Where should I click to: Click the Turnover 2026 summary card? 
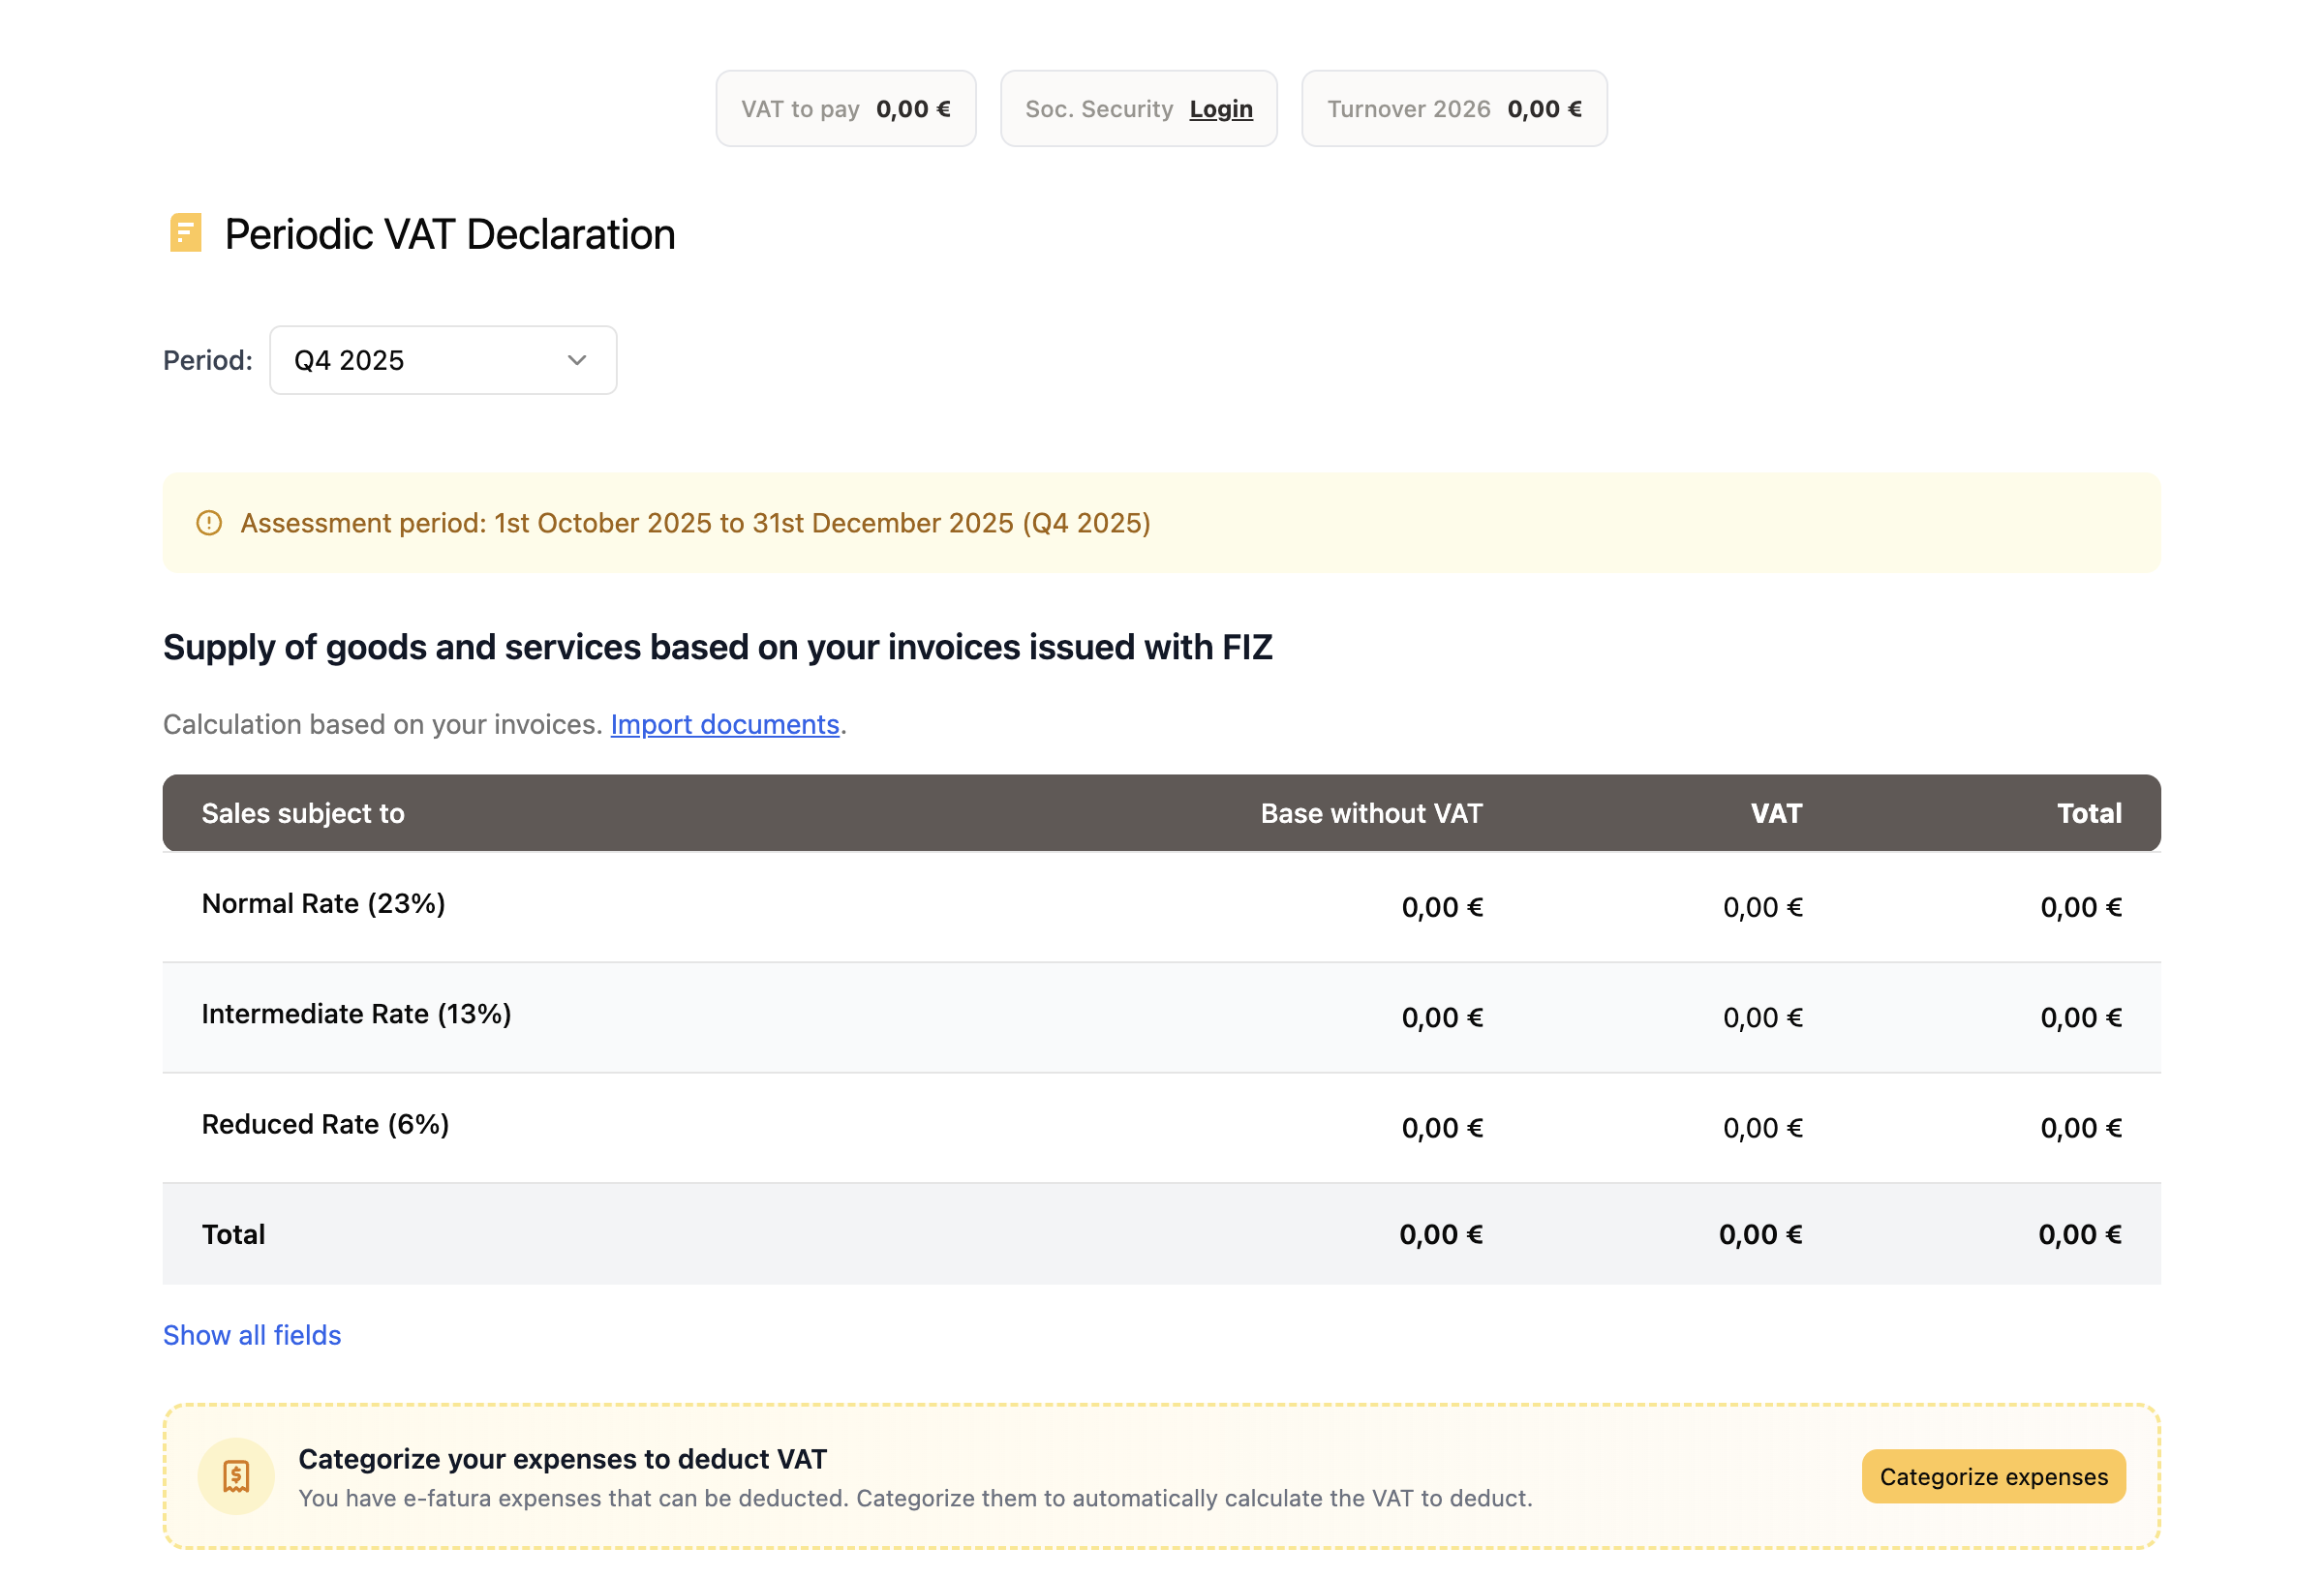[x=1454, y=109]
